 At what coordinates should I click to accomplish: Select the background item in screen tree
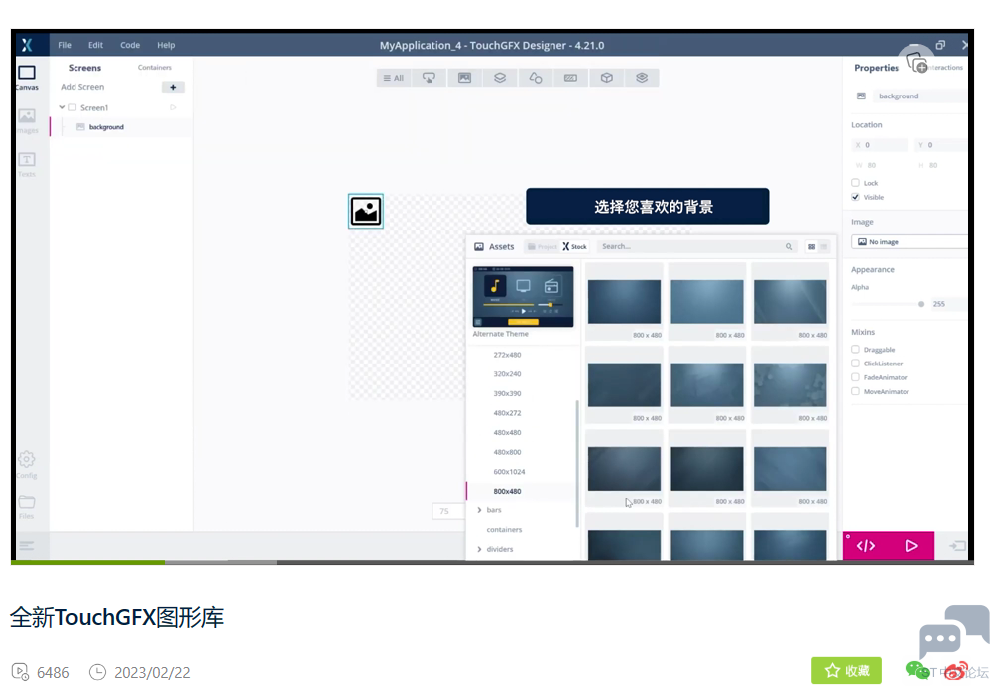point(106,127)
